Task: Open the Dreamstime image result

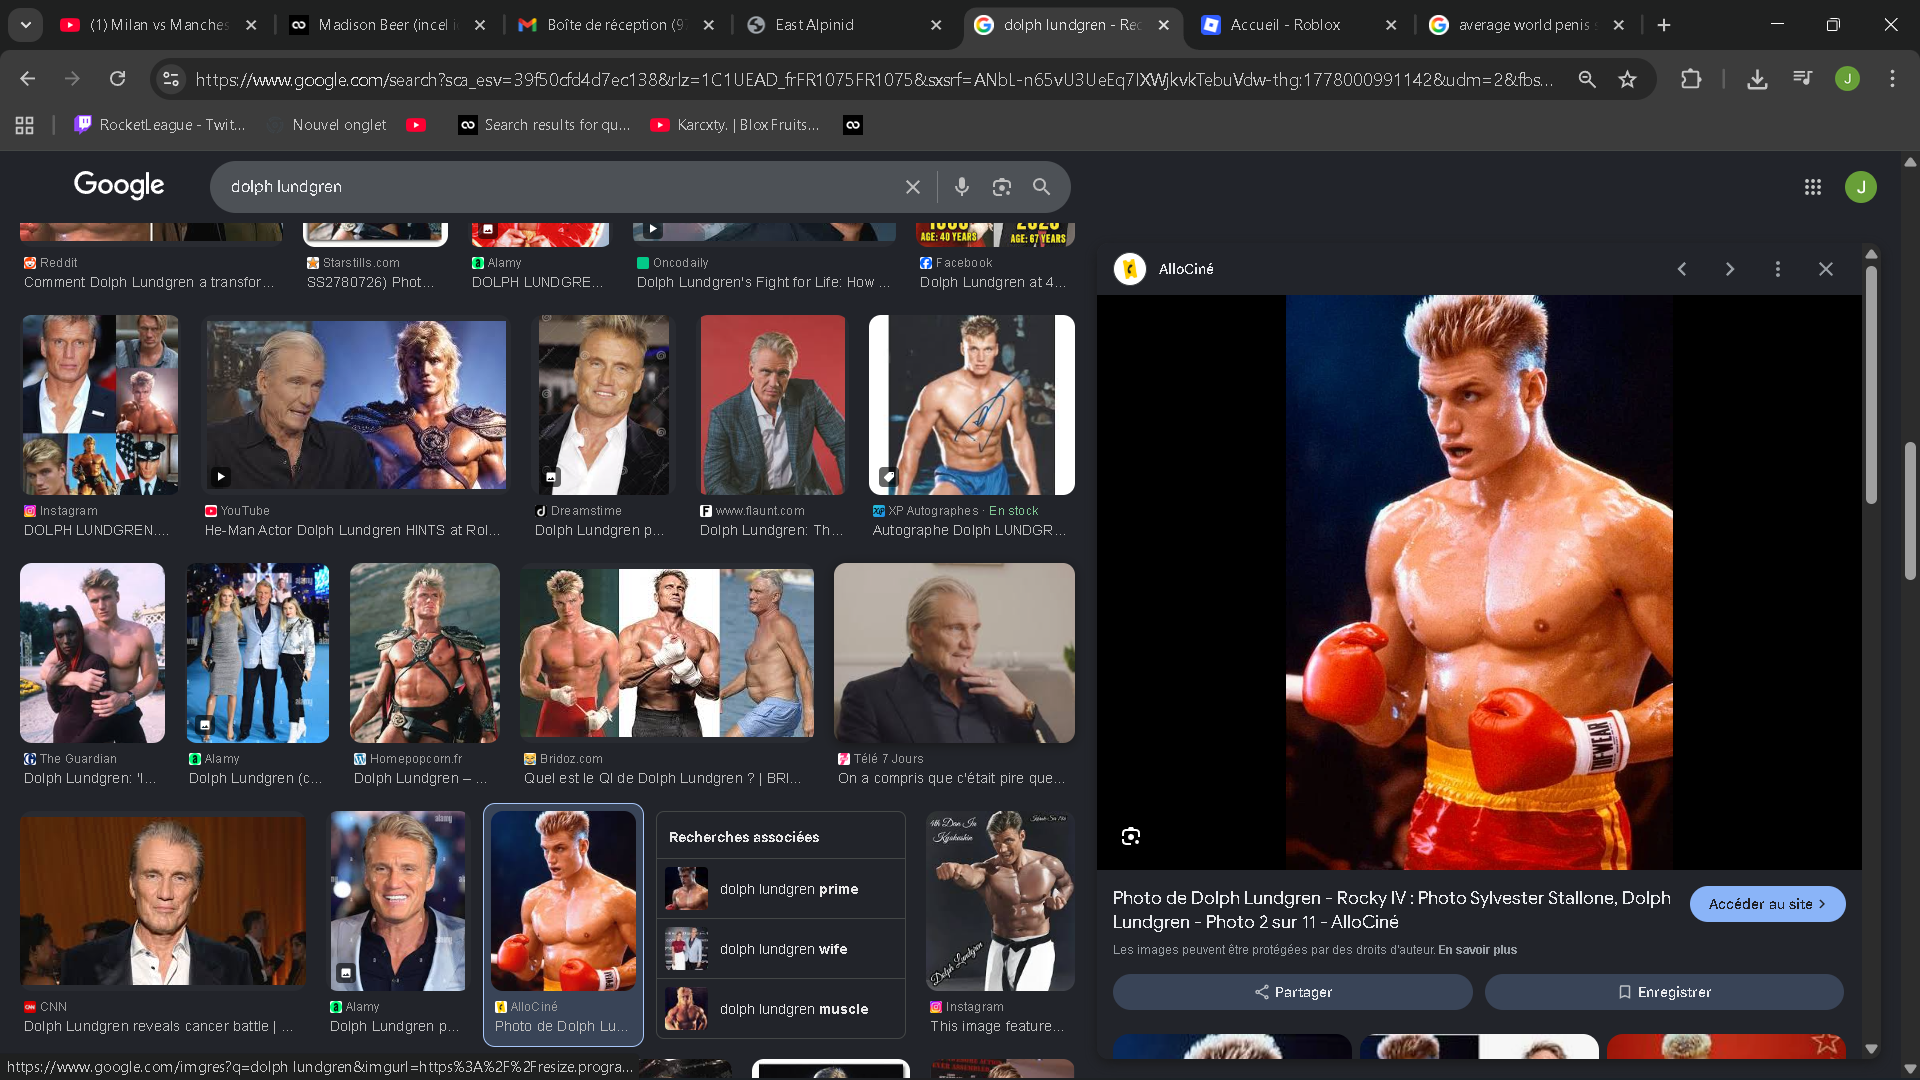Action: (604, 405)
